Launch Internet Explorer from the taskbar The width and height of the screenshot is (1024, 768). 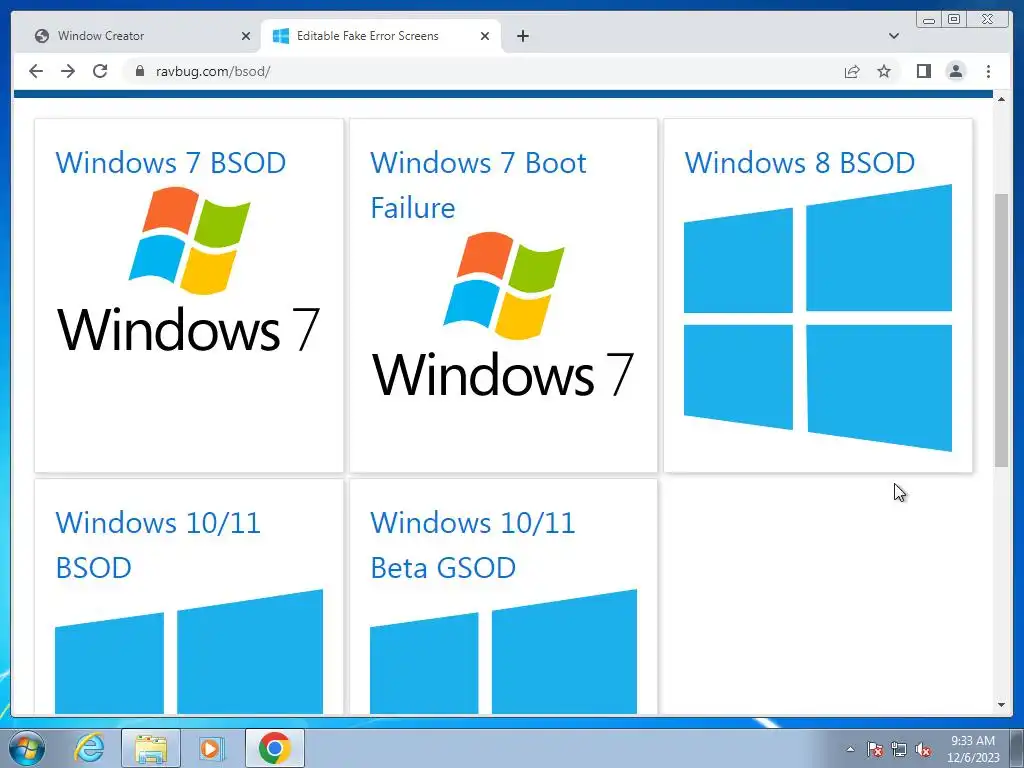[x=89, y=748]
